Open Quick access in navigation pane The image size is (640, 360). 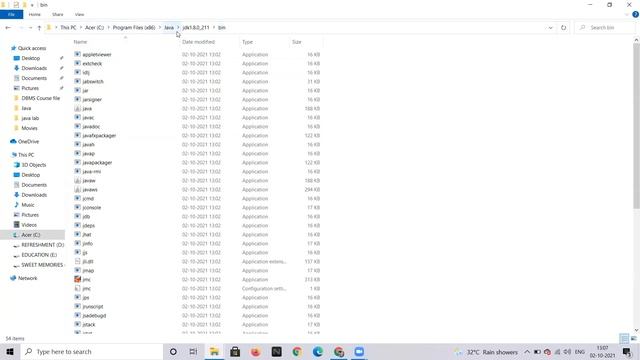(x=32, y=48)
